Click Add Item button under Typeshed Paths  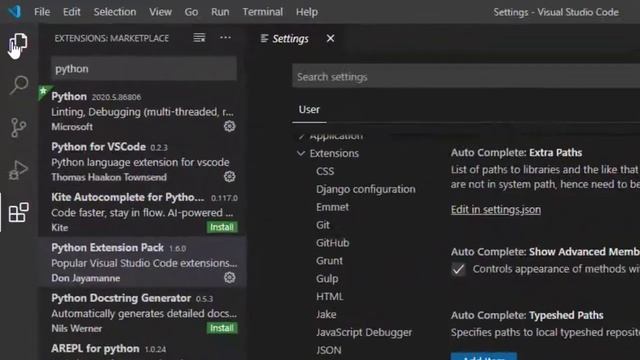484,356
